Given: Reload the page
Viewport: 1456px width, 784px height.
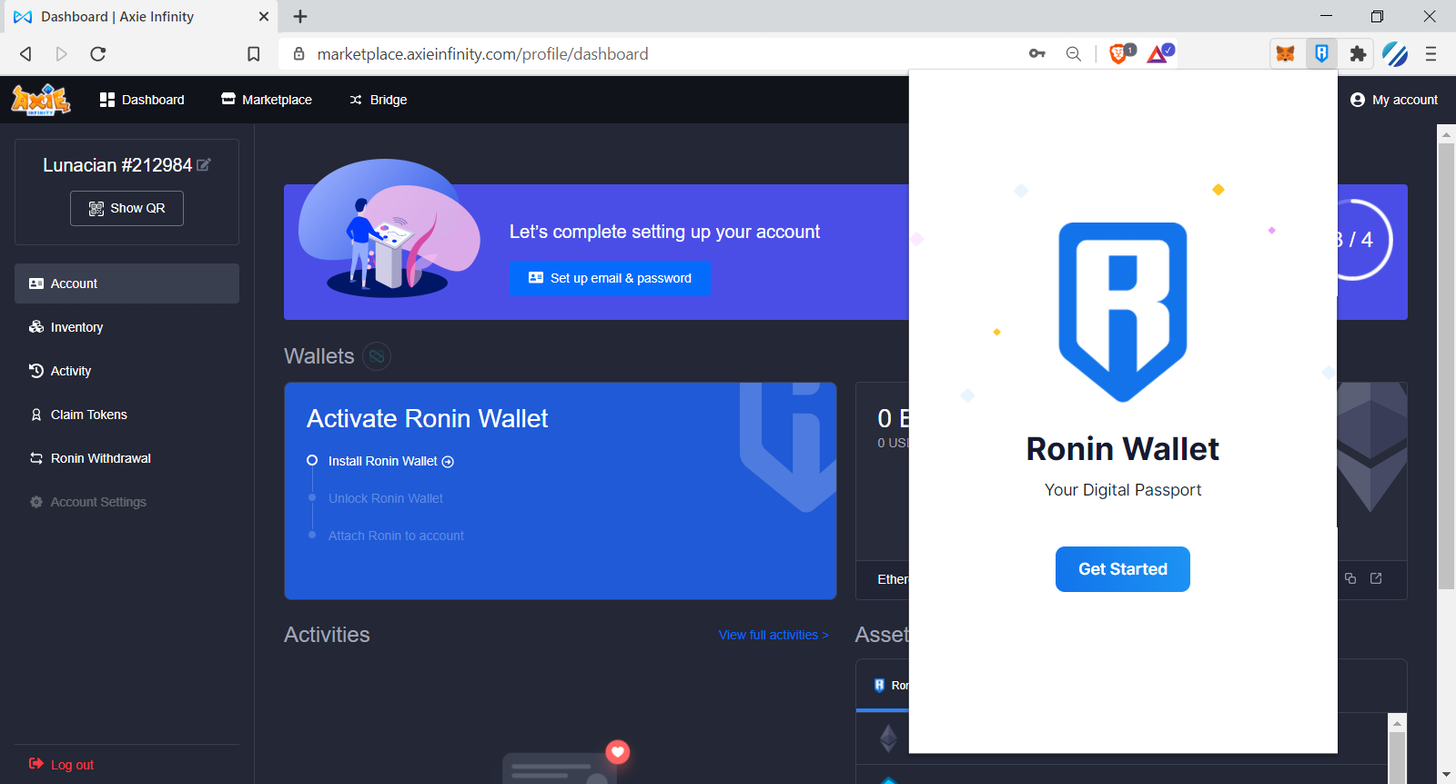Looking at the screenshot, I should (x=98, y=54).
